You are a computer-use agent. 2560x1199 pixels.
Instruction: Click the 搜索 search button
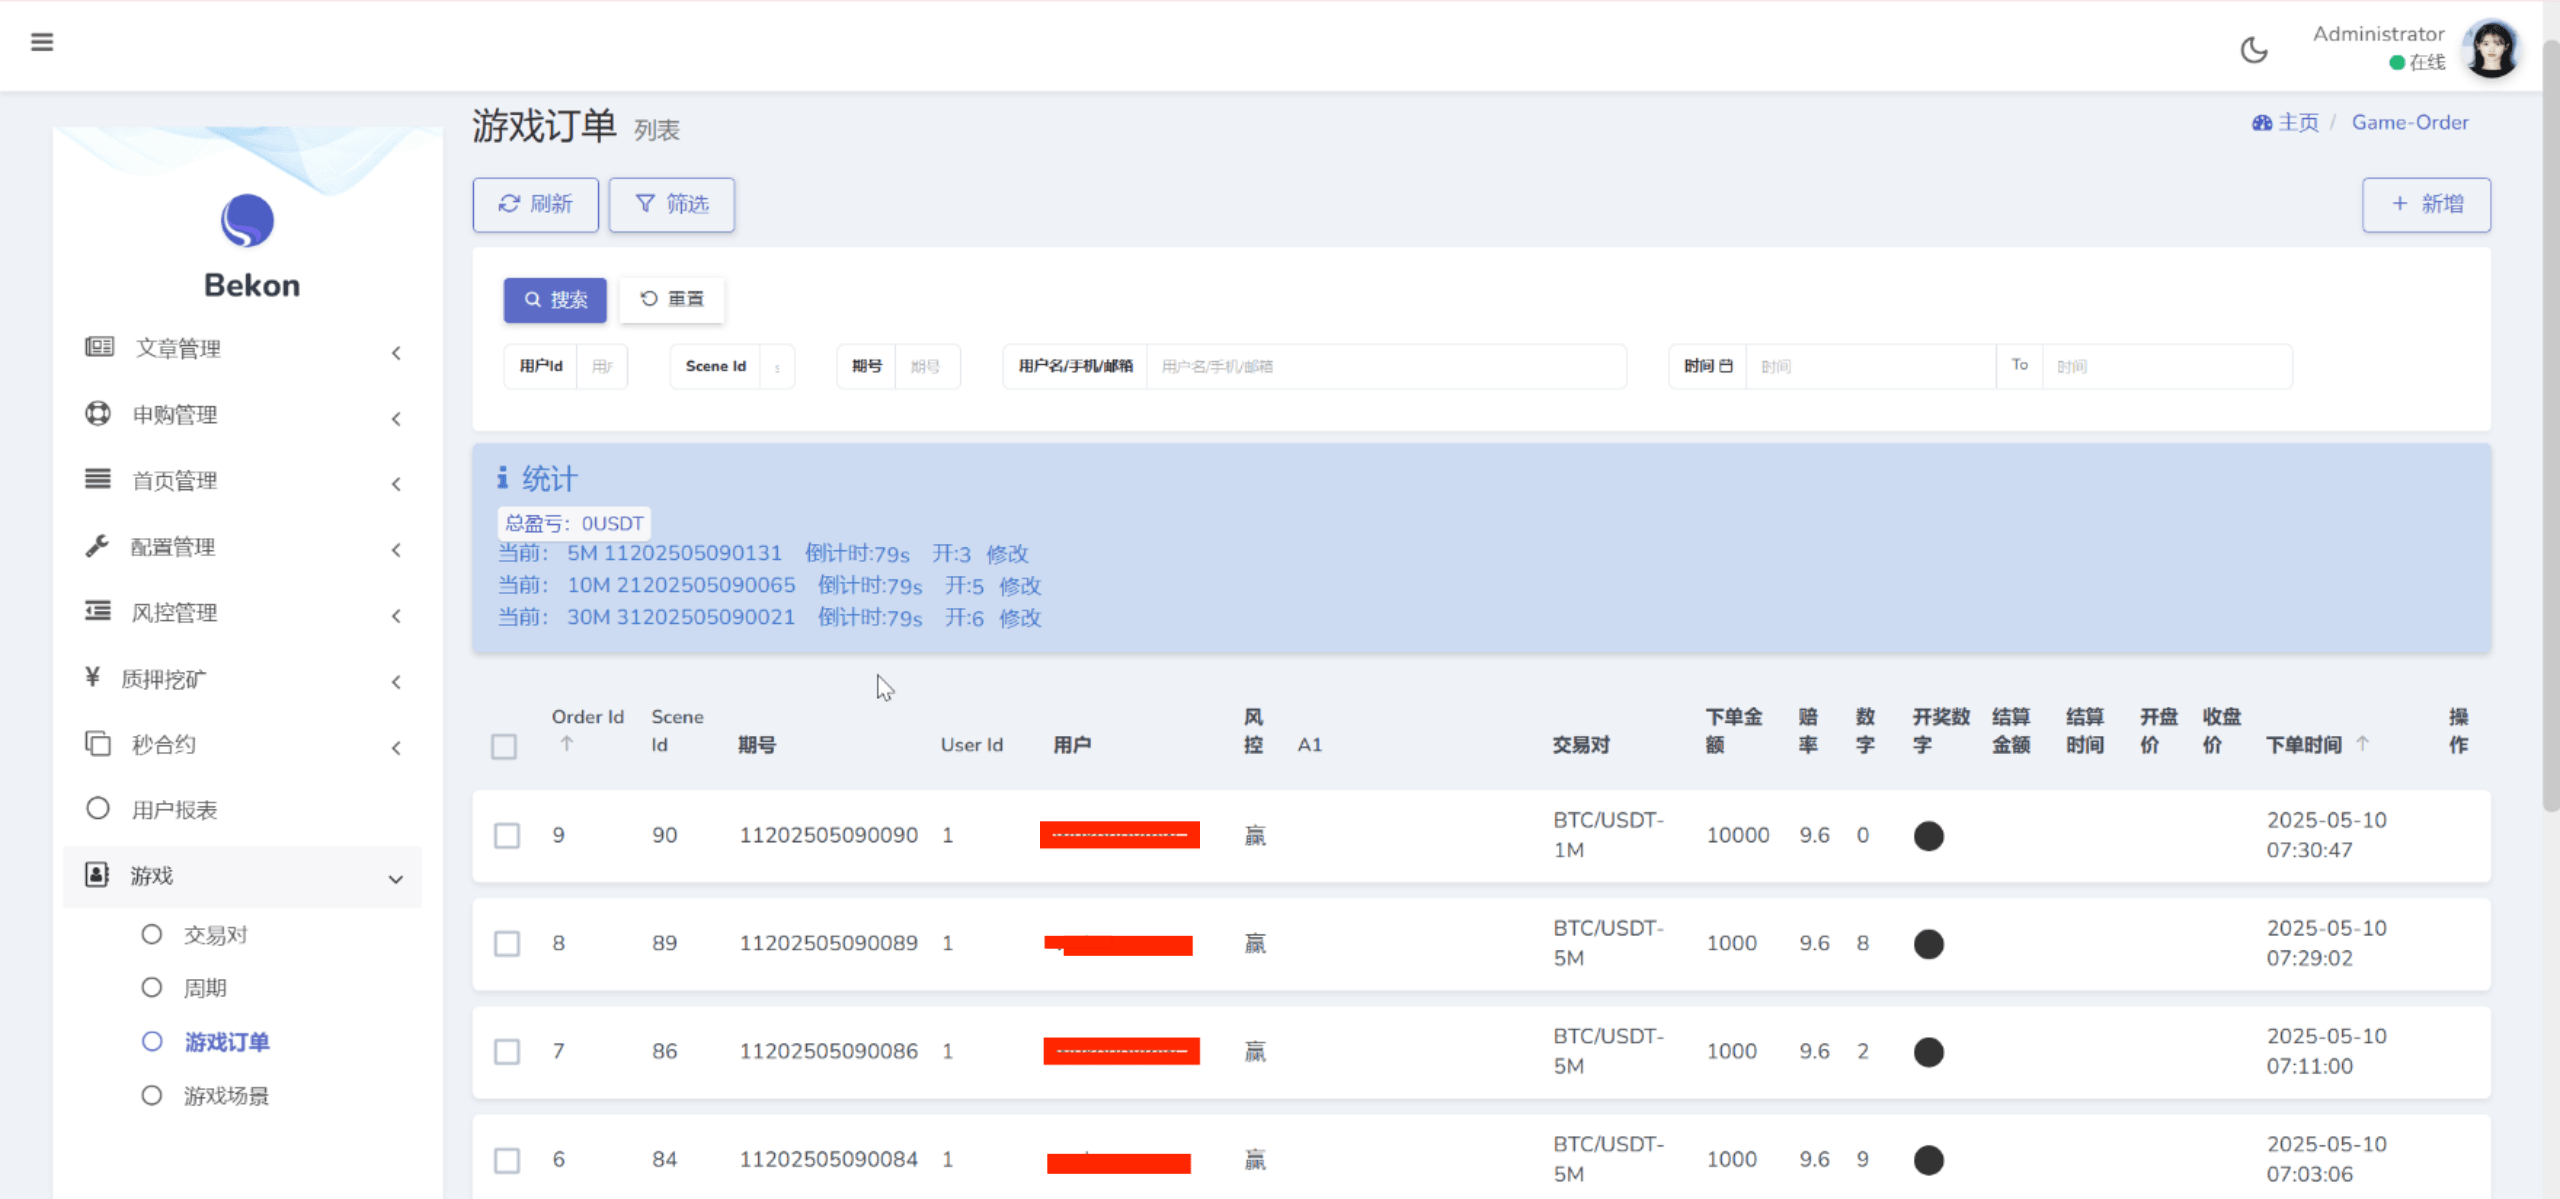[555, 300]
